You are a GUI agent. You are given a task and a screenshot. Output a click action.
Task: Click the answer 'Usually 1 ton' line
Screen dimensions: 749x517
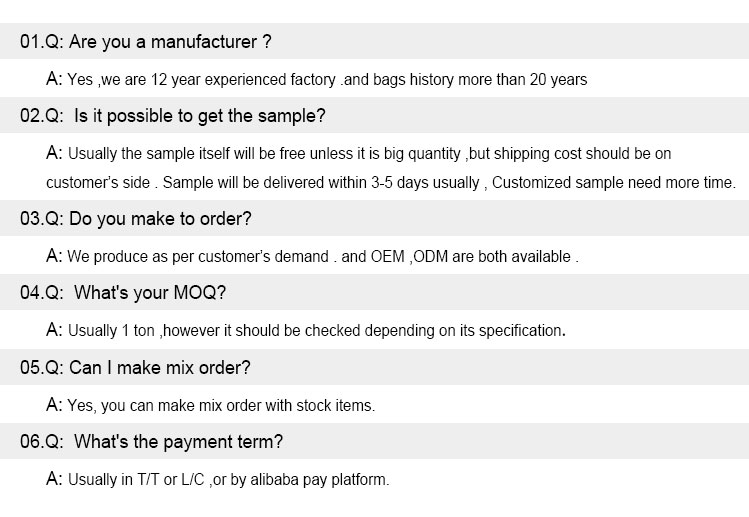tap(306, 330)
